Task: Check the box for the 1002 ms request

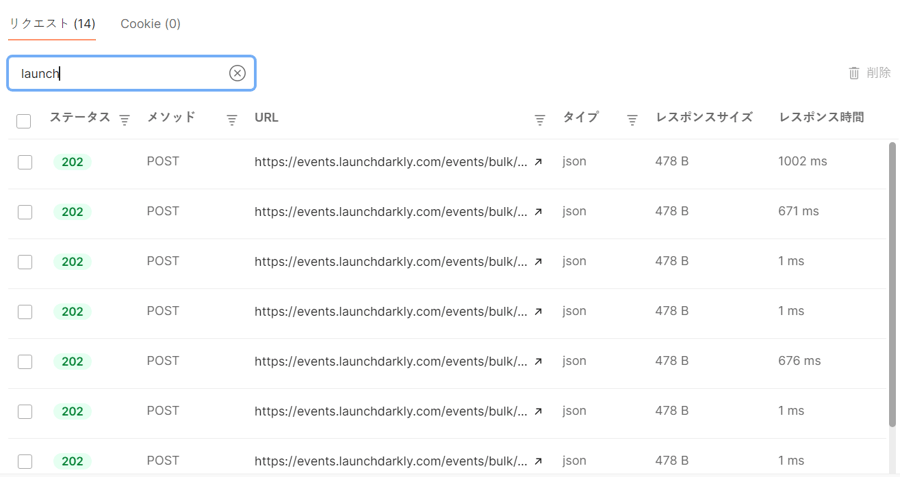Action: click(x=25, y=162)
